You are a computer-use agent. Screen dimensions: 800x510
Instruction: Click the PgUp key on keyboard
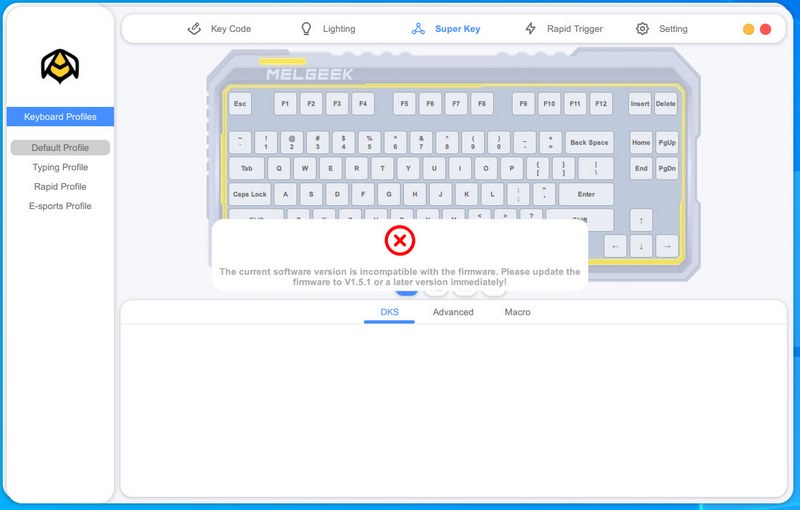pos(667,142)
